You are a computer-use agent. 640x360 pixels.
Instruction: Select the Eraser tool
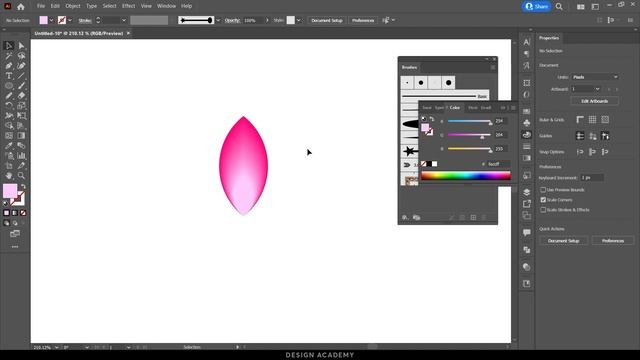[x=21, y=96]
